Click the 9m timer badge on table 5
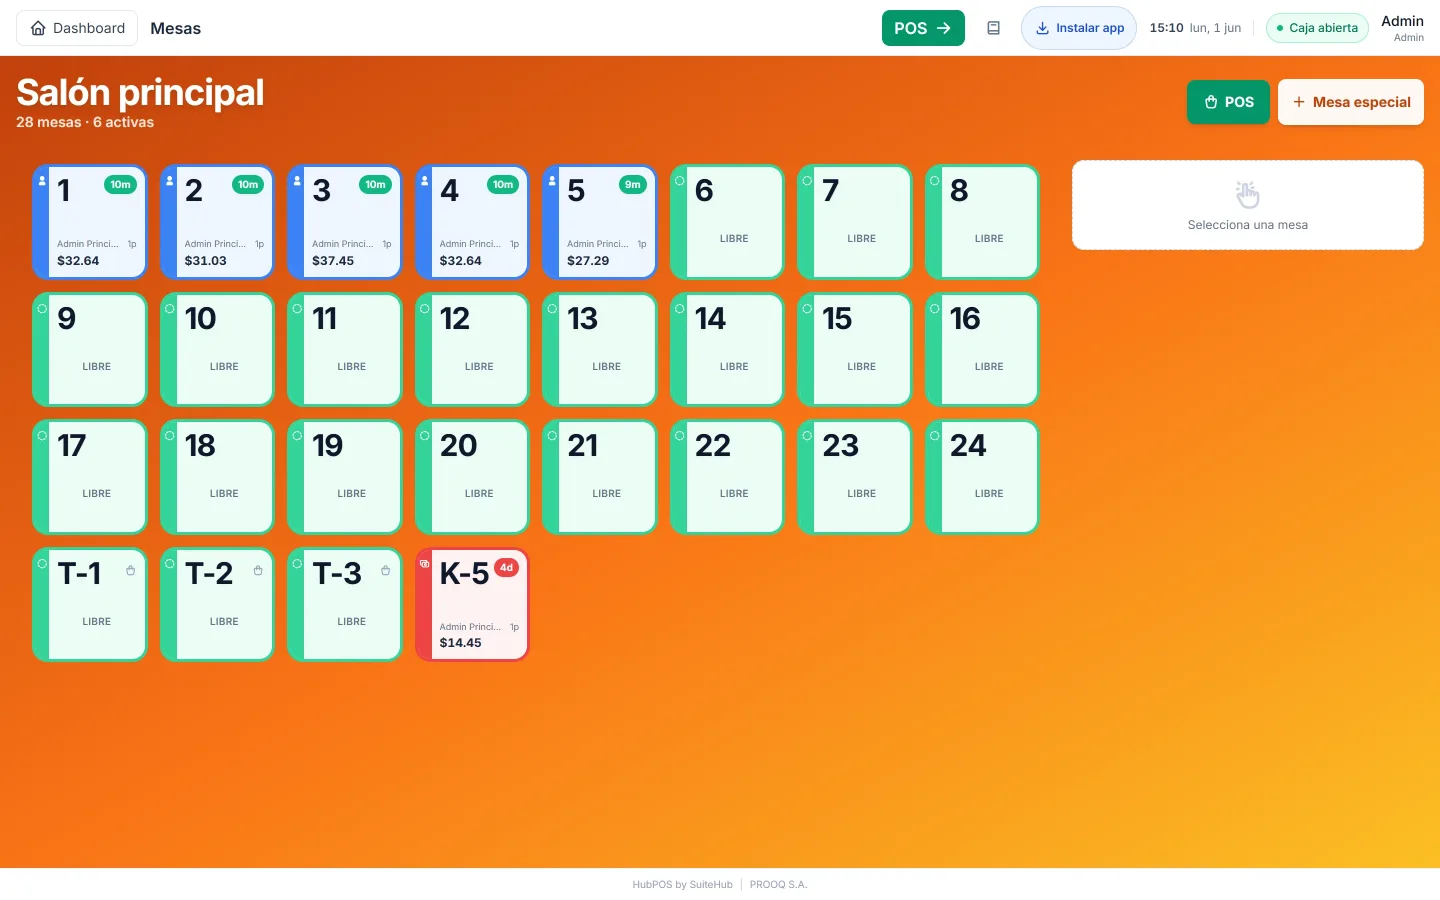Screen dimensions: 1440x900 pos(632,185)
